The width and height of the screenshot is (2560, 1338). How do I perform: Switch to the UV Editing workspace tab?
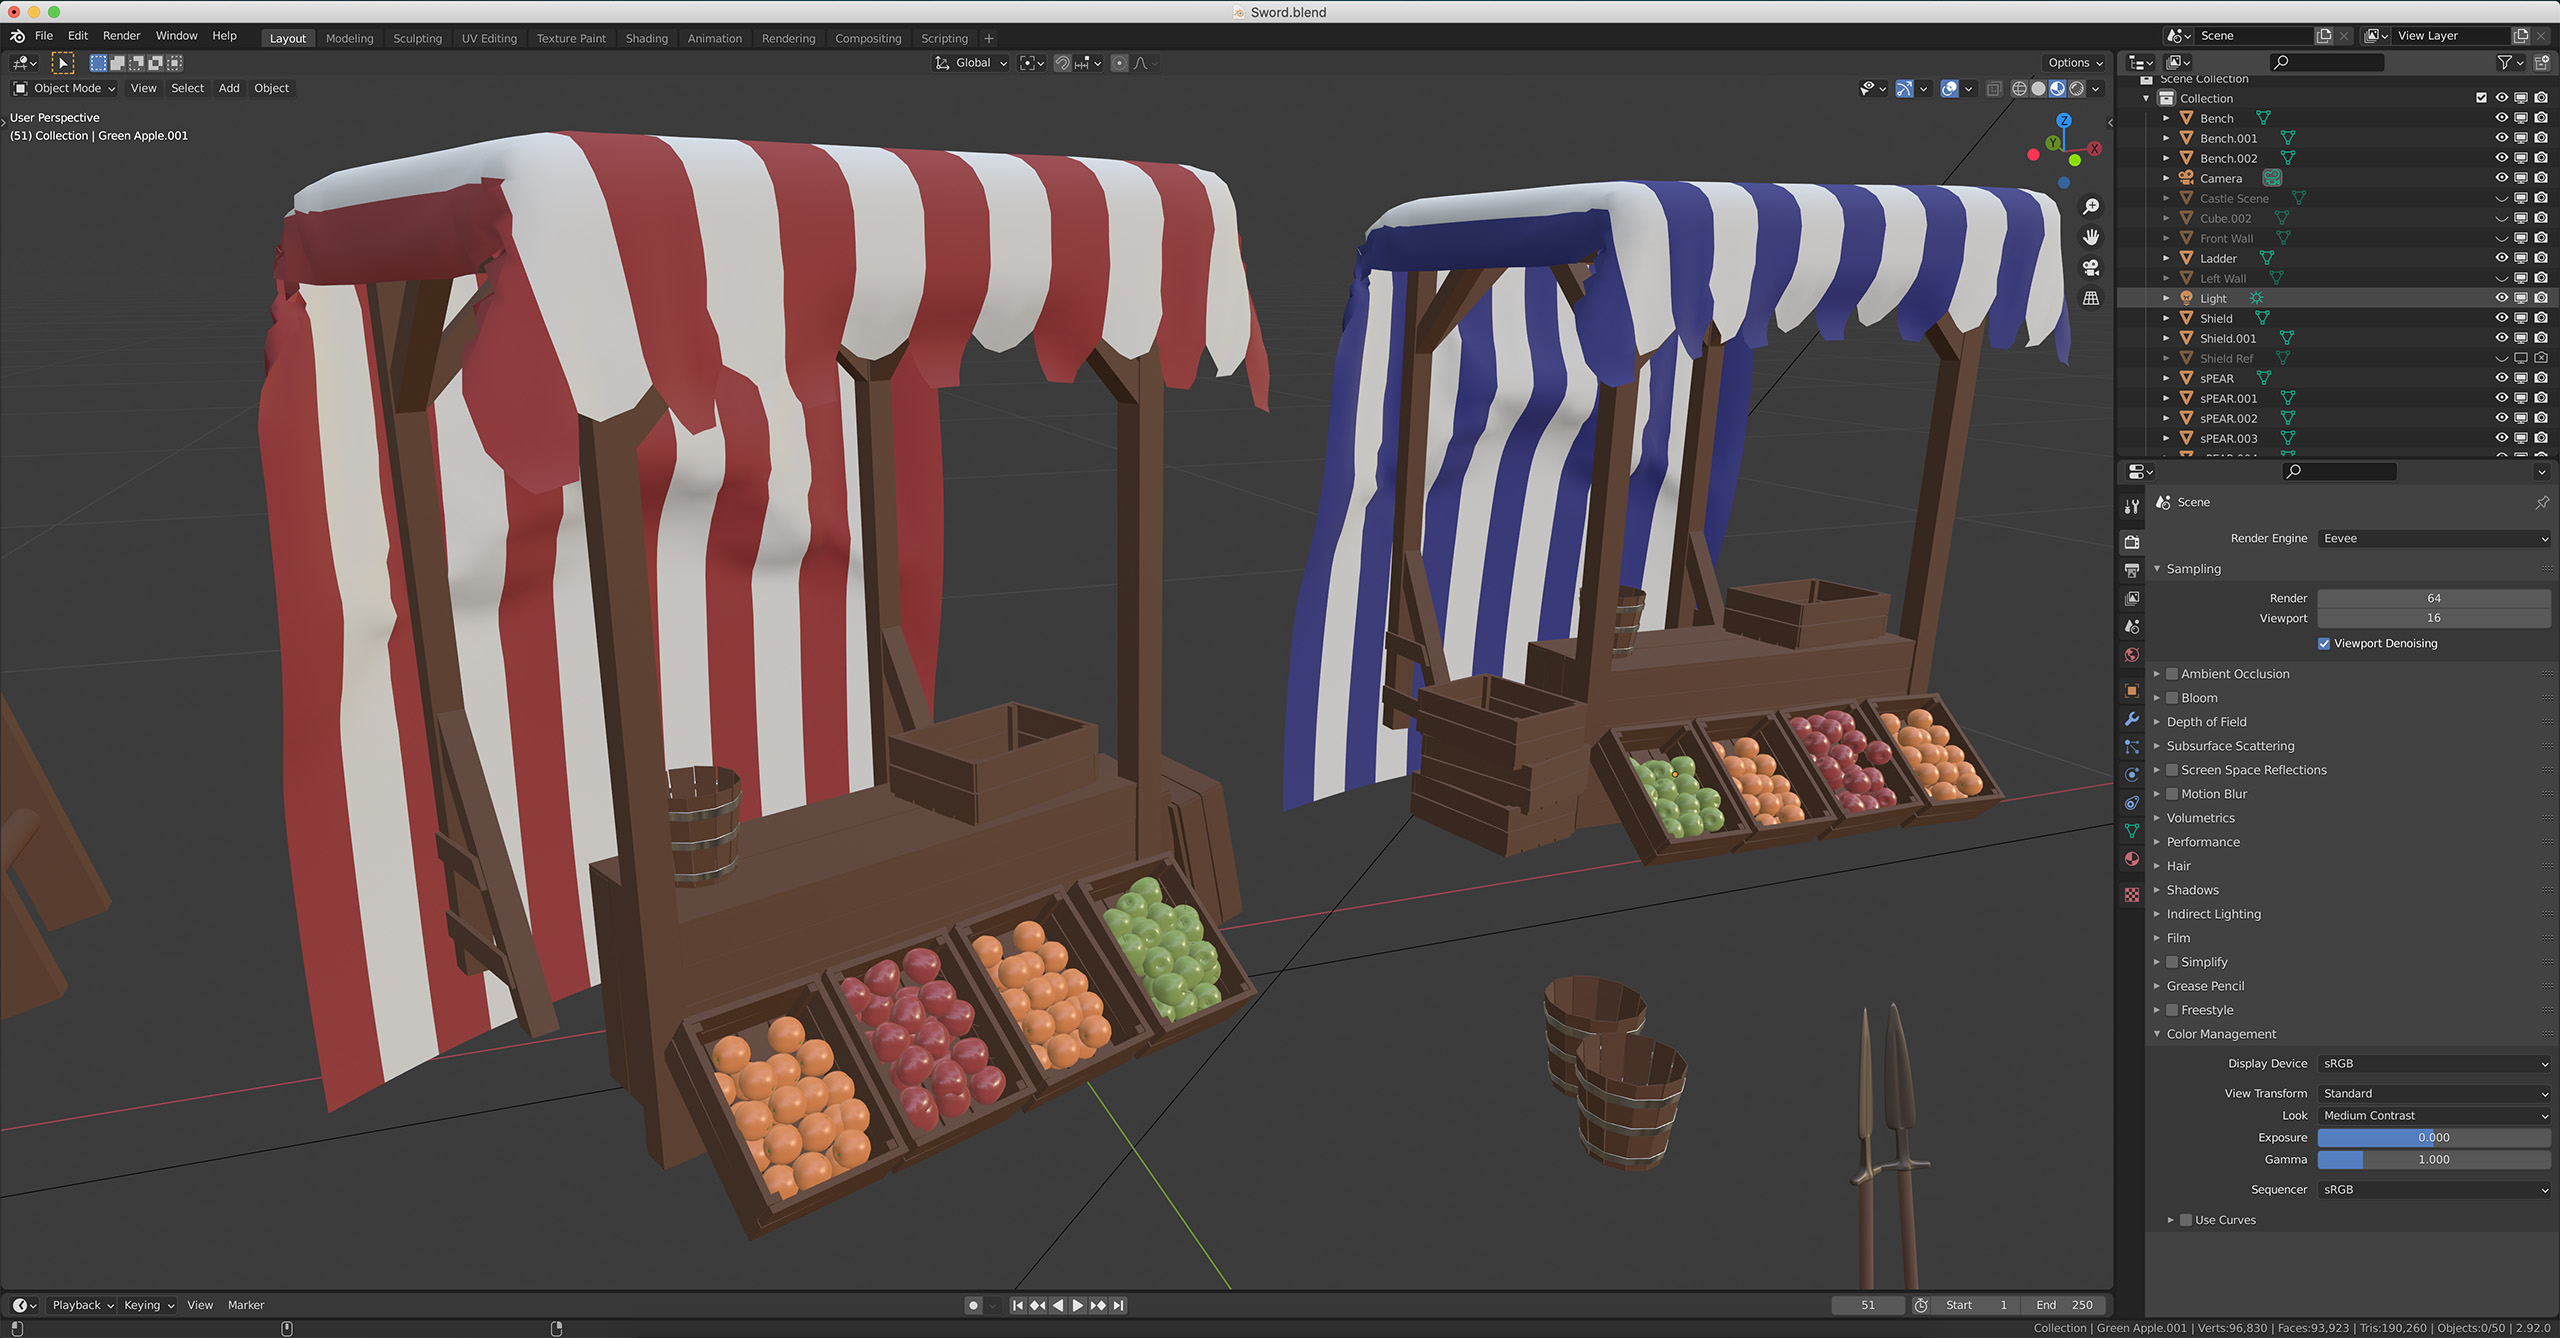click(489, 38)
